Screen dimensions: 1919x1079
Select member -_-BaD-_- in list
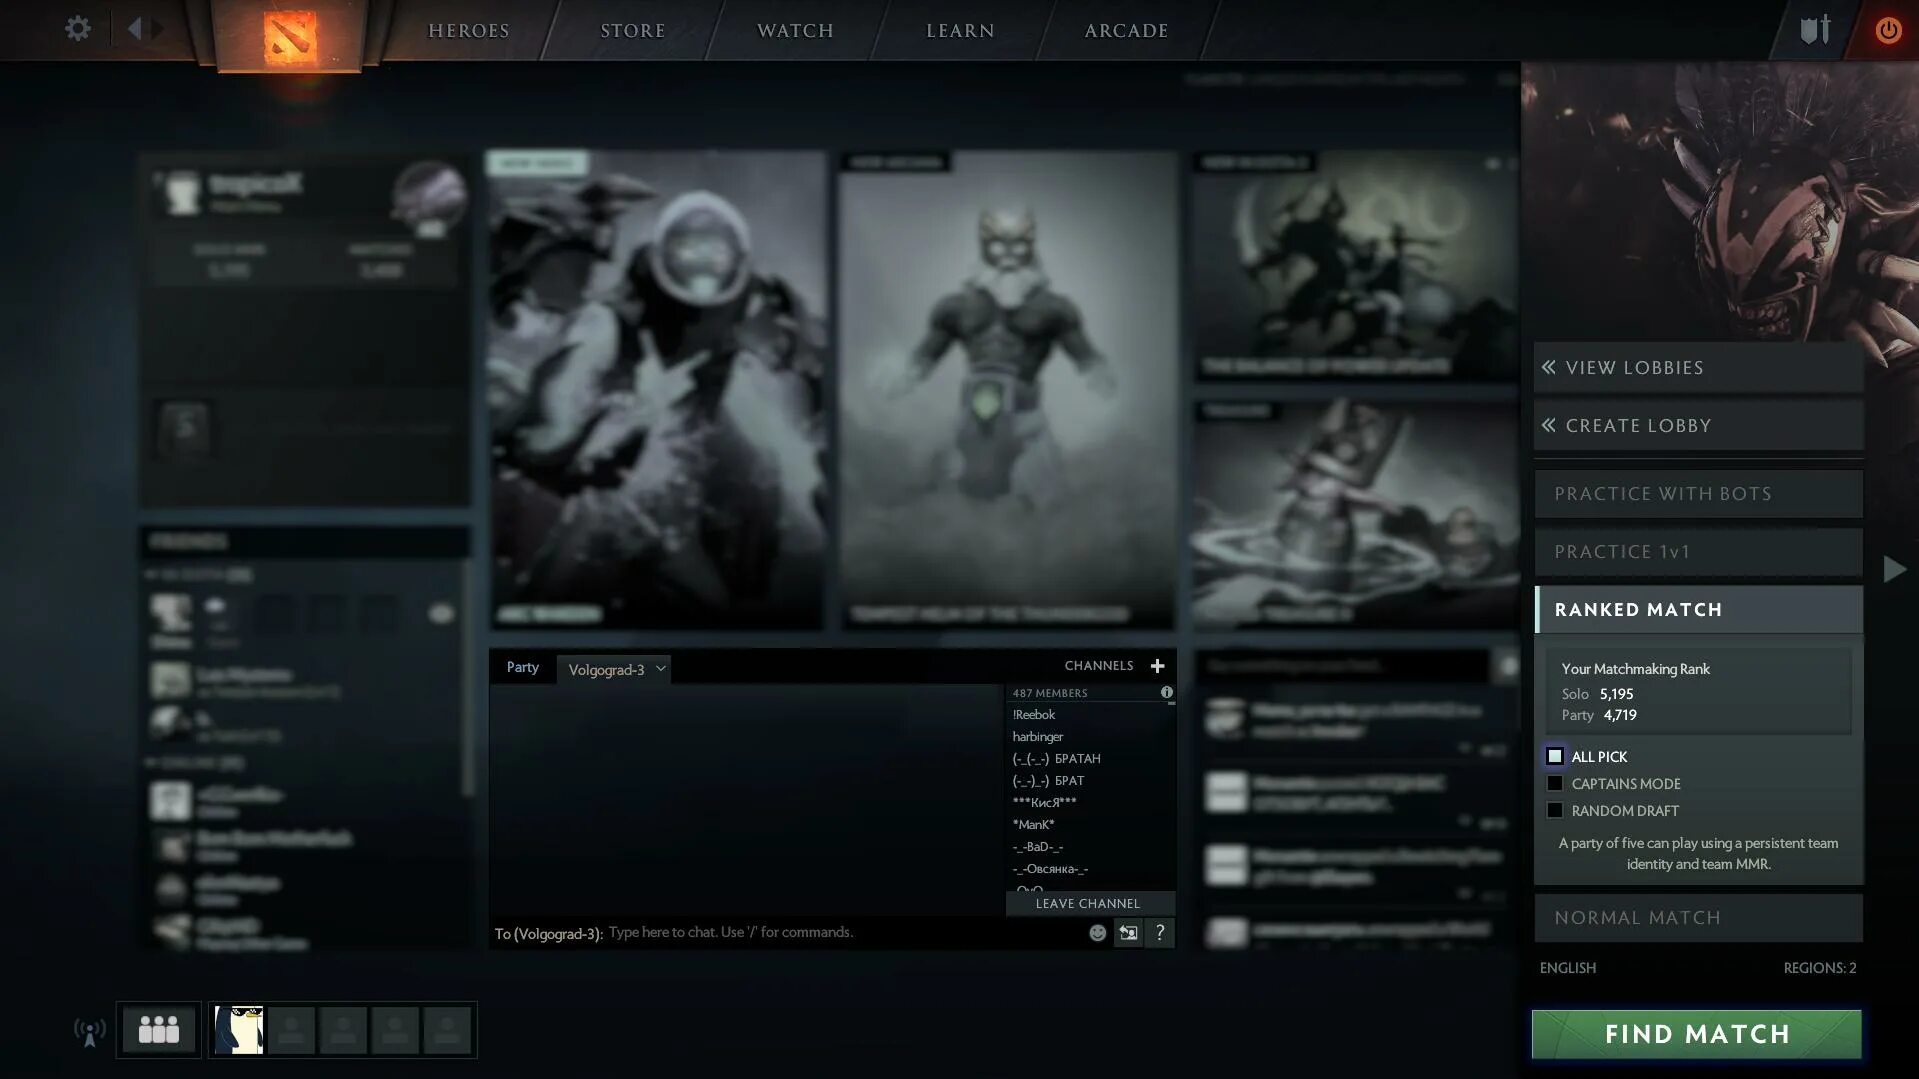tap(1037, 847)
